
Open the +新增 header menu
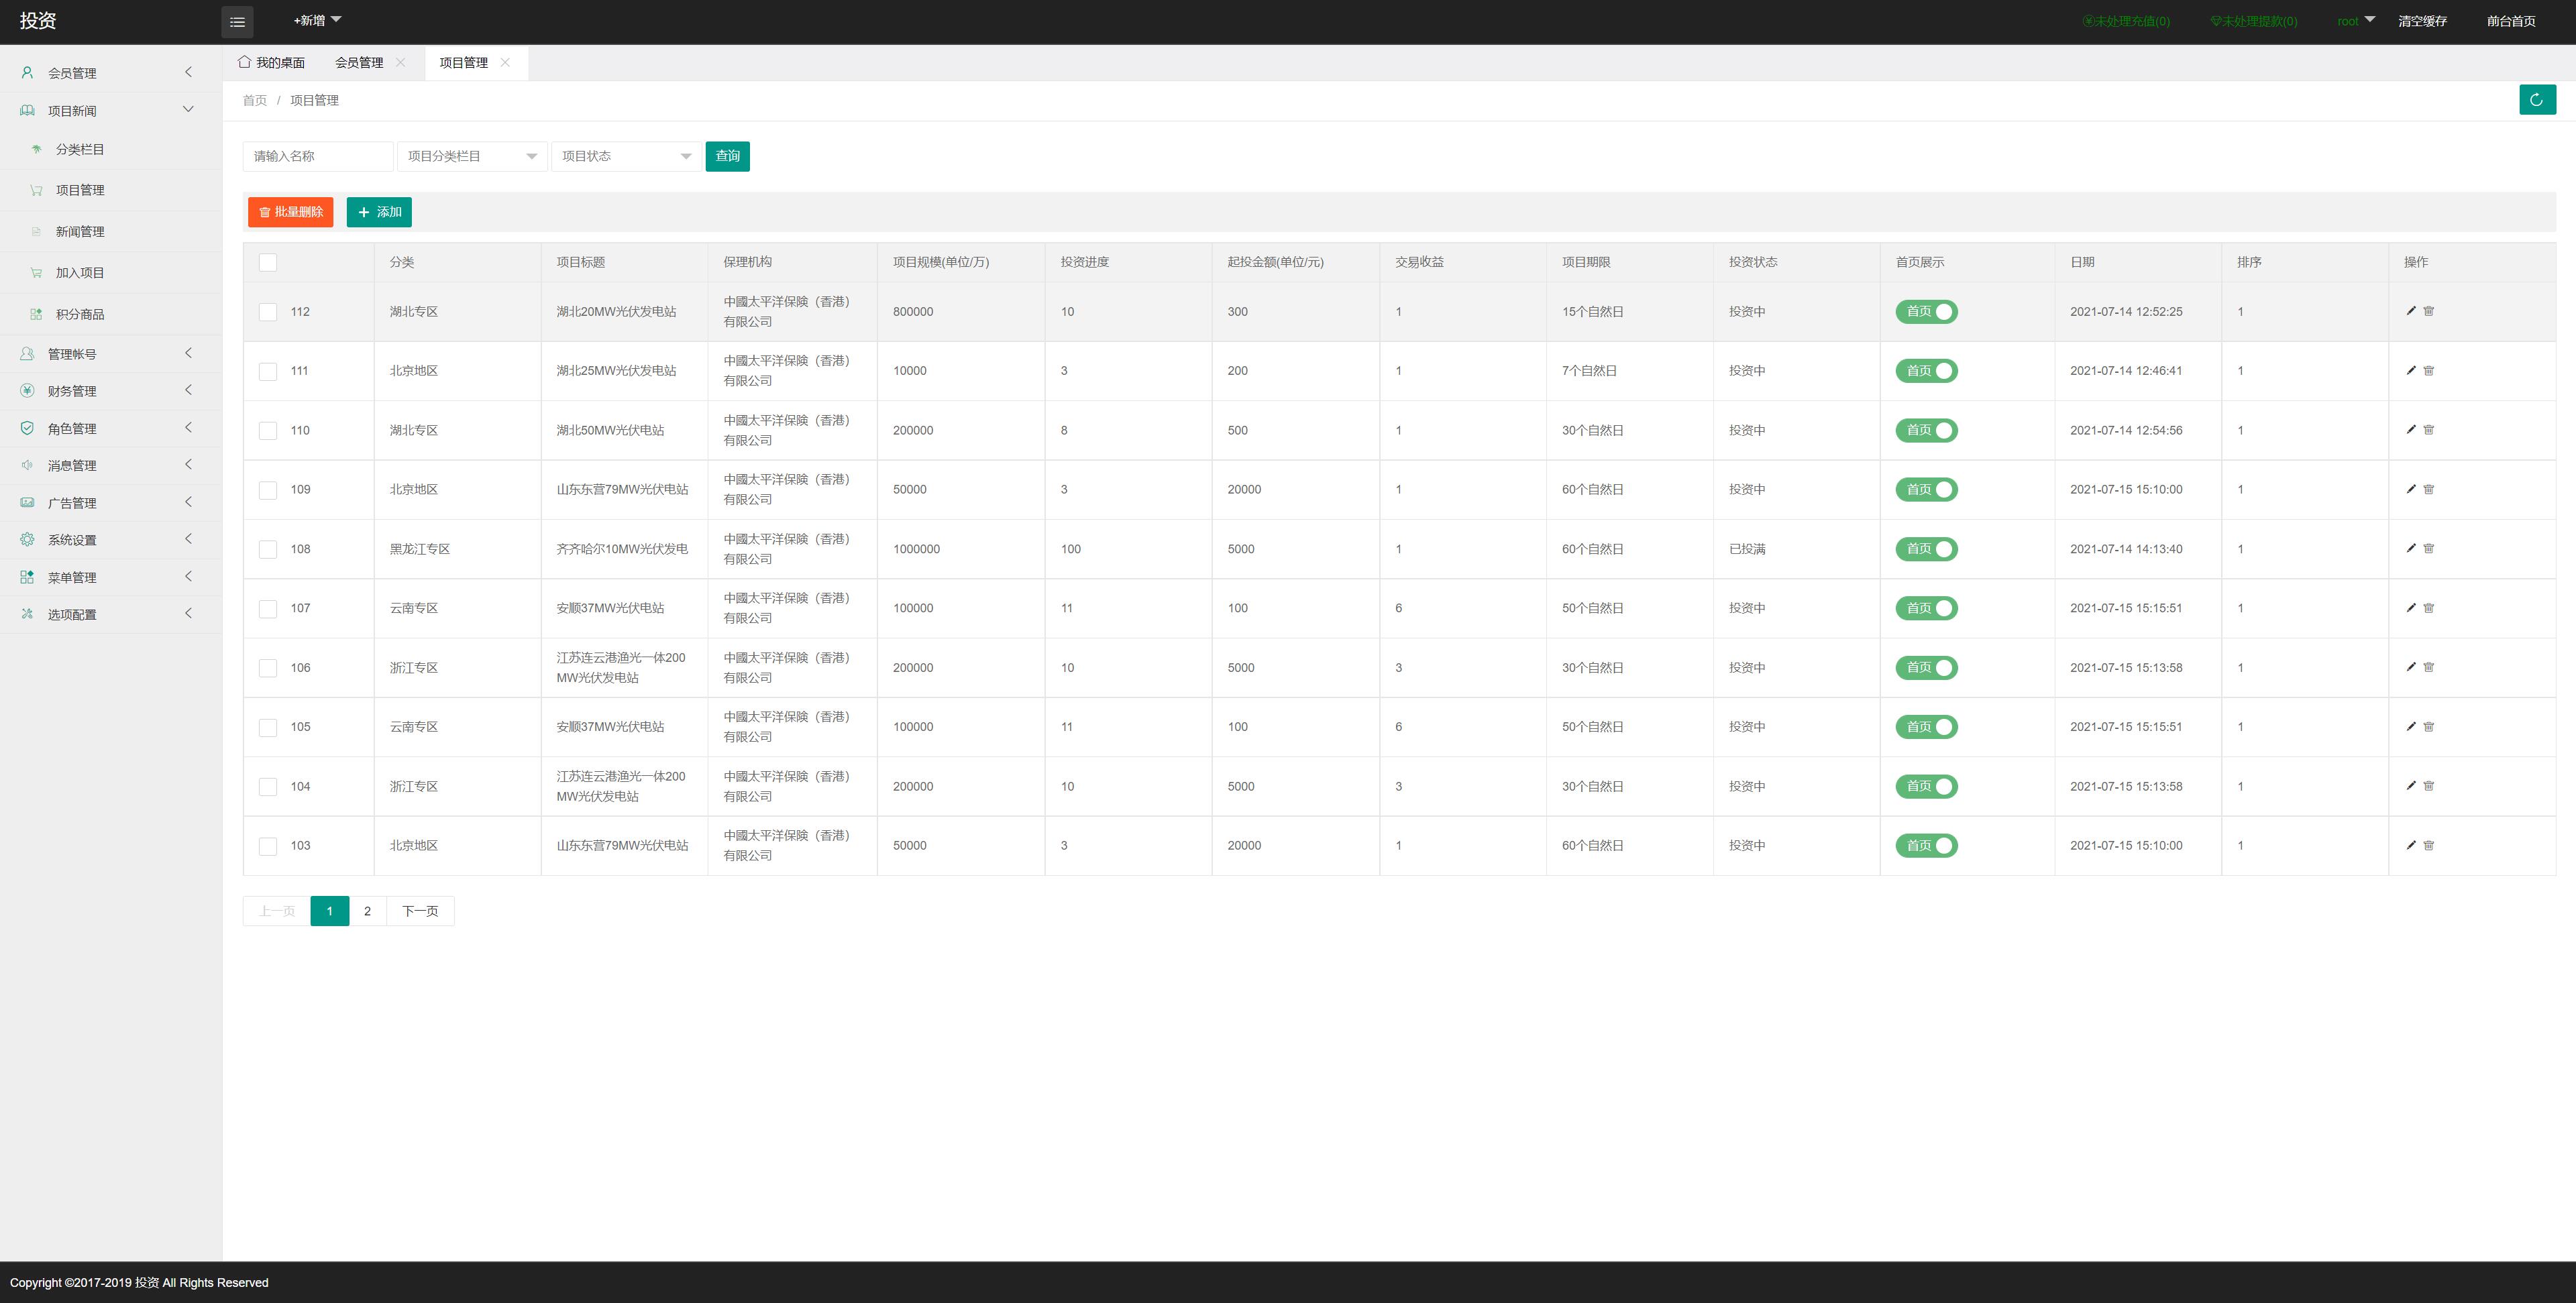316,20
